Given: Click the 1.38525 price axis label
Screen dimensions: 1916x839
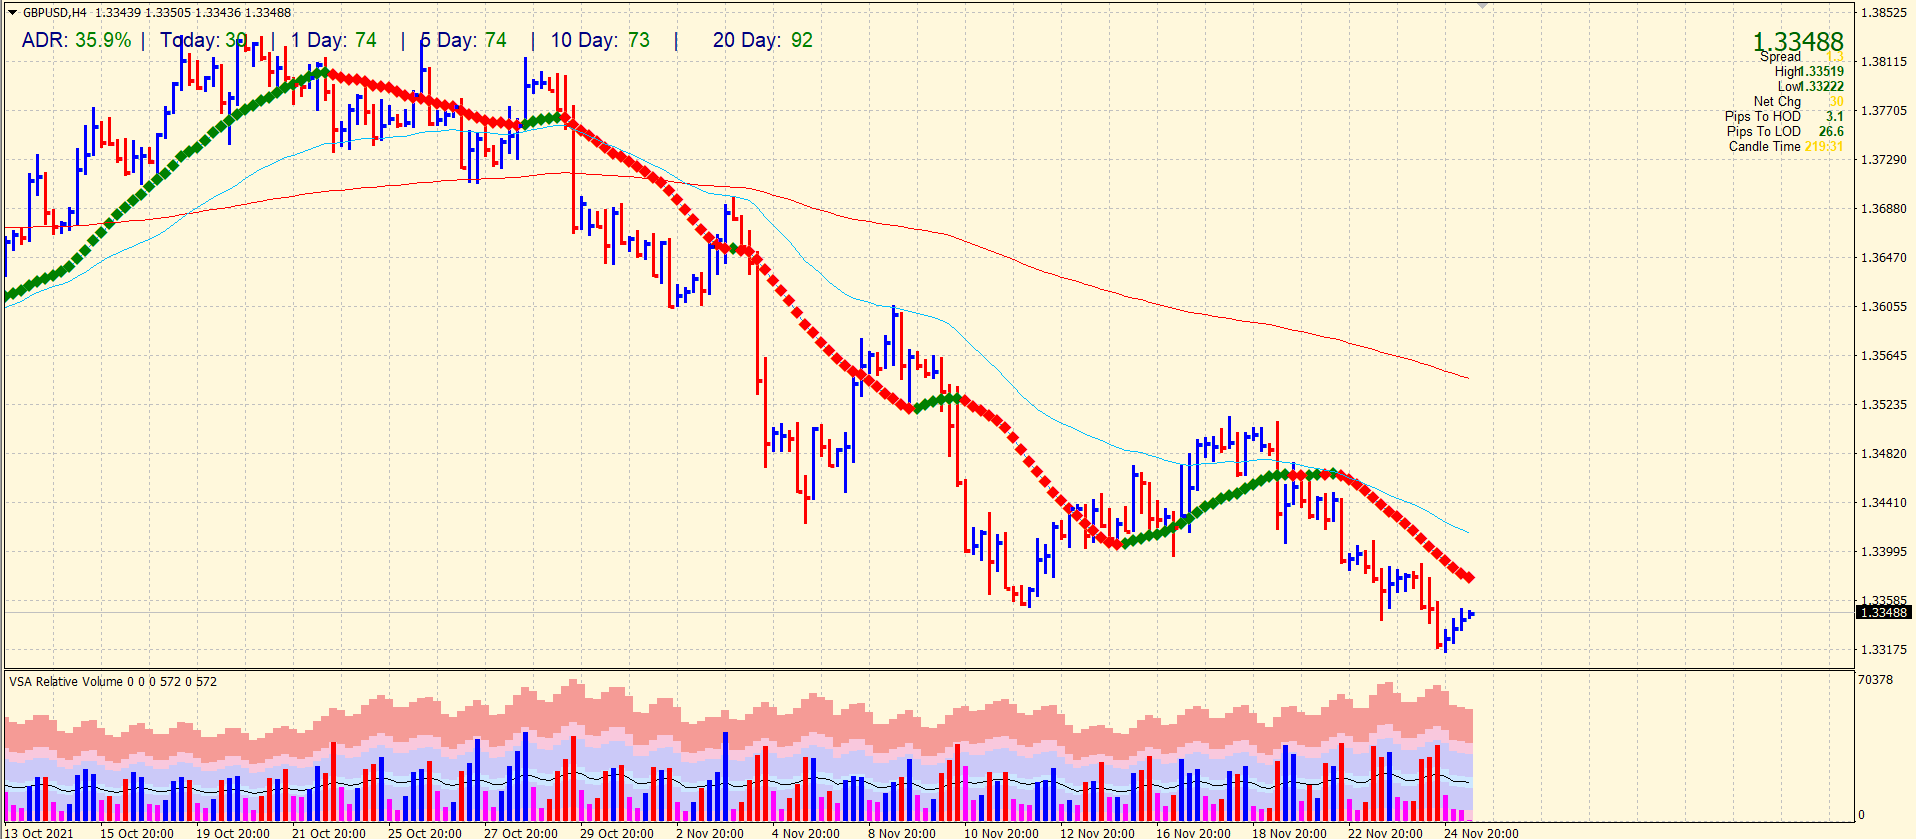Looking at the screenshot, I should pyautogui.click(x=1883, y=13).
